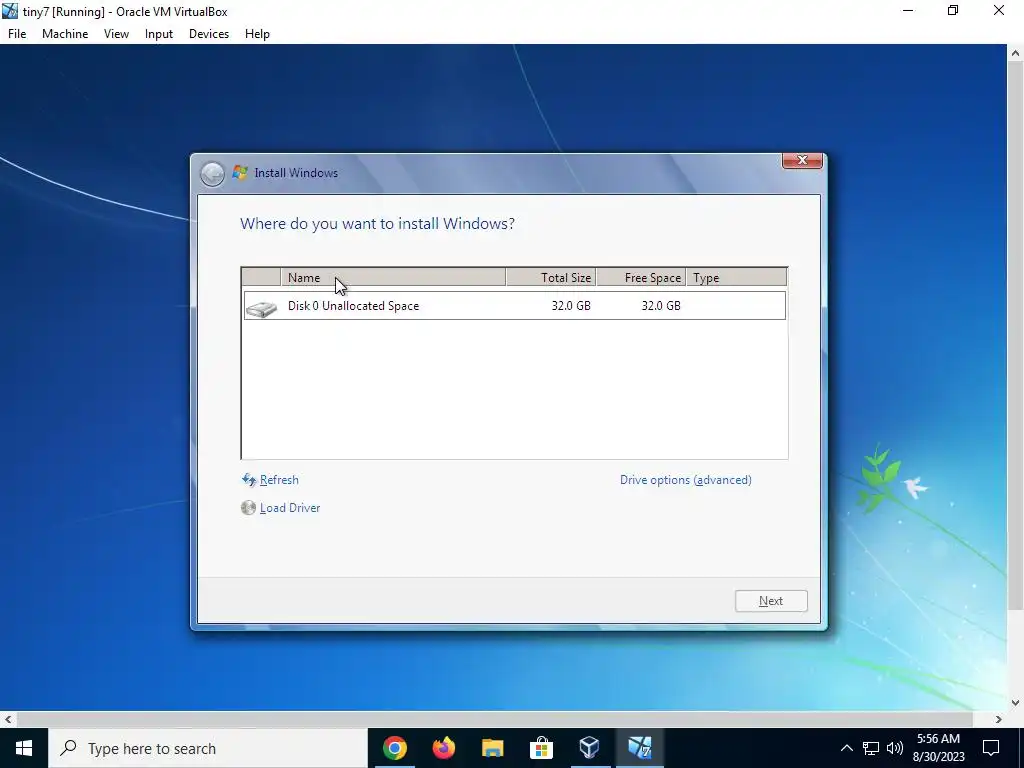Click the network icon in the system tray
1024x768 pixels.
(871, 748)
